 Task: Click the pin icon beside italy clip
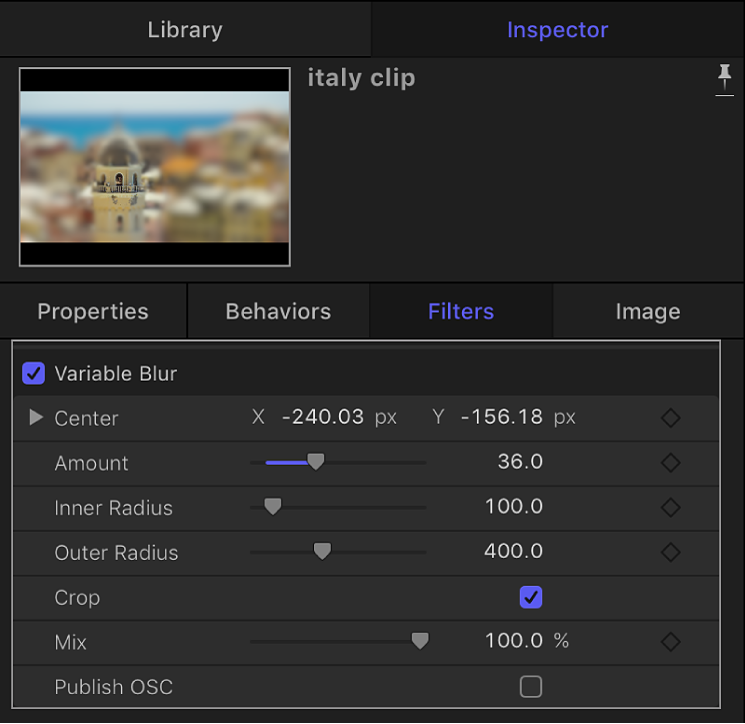click(x=725, y=80)
